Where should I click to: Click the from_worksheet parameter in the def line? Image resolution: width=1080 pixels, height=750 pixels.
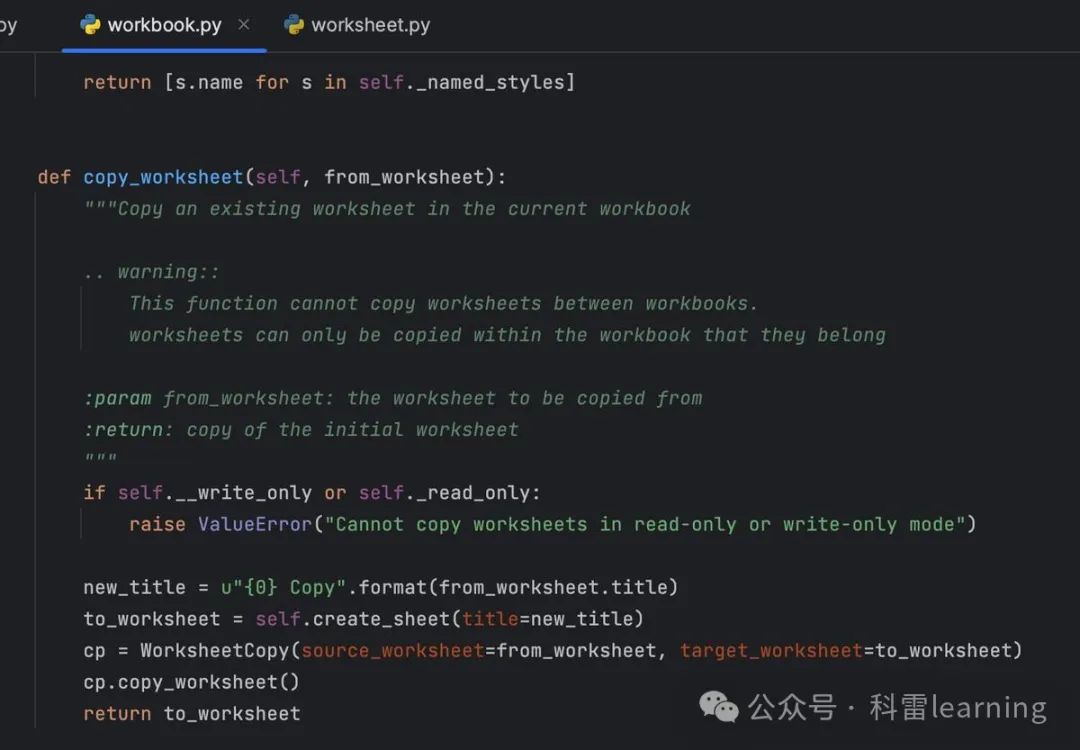(404, 178)
